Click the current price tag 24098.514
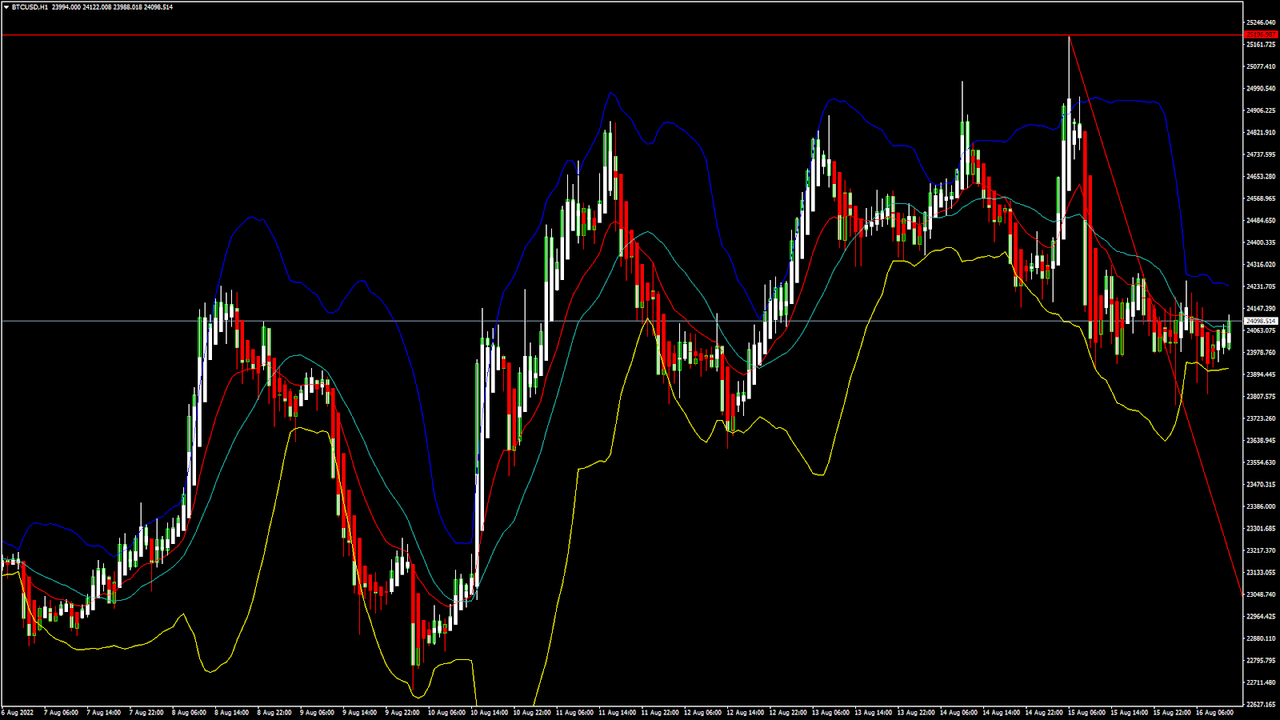 pos(1260,321)
